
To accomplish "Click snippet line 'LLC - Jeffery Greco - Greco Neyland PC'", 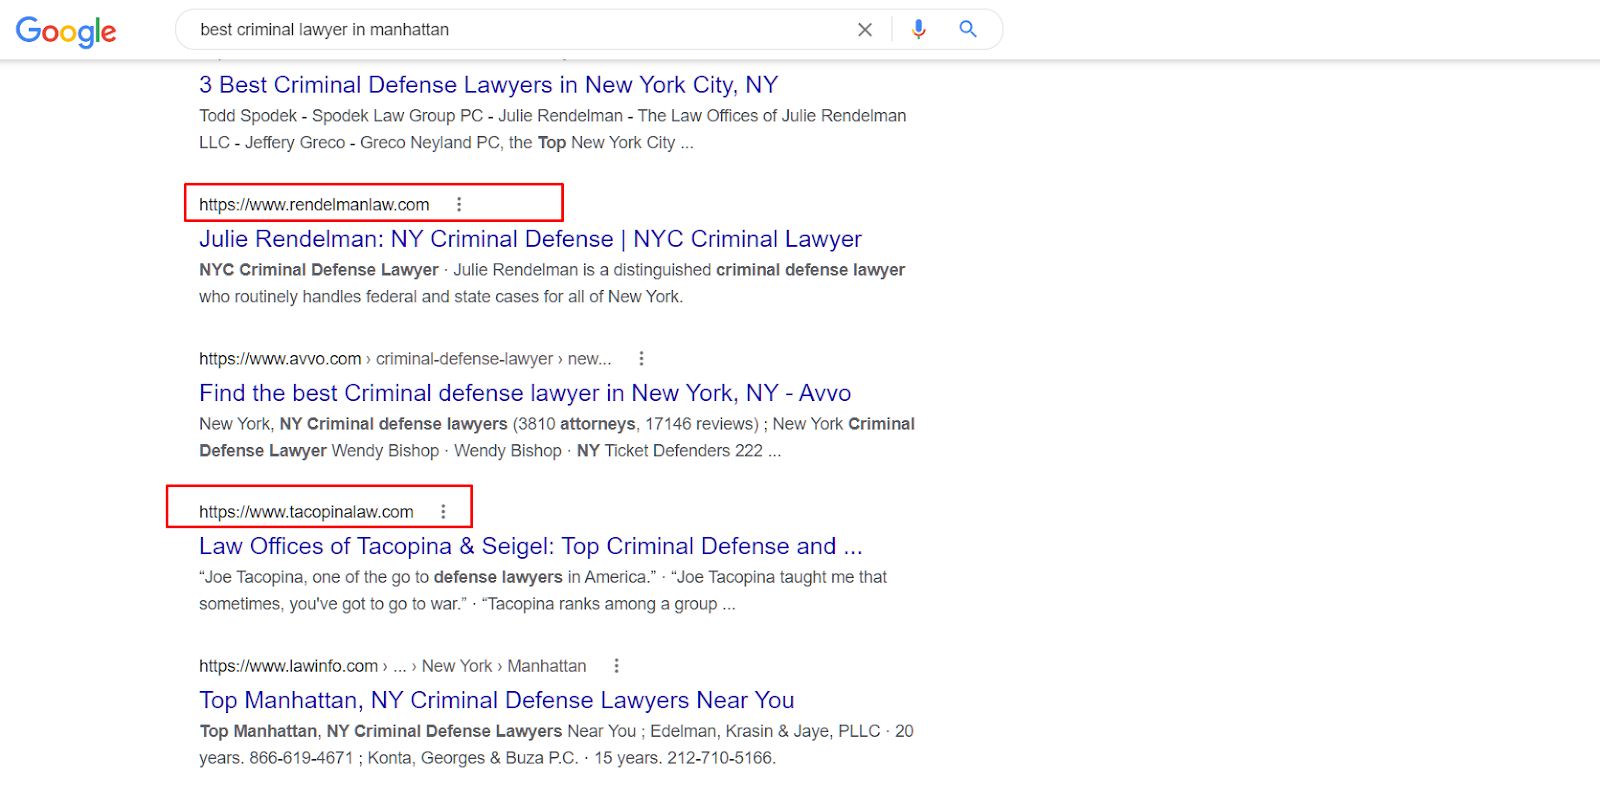I will tap(446, 143).
